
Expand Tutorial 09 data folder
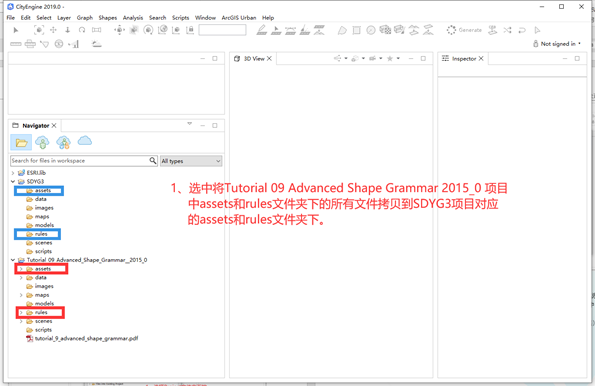click(x=21, y=277)
